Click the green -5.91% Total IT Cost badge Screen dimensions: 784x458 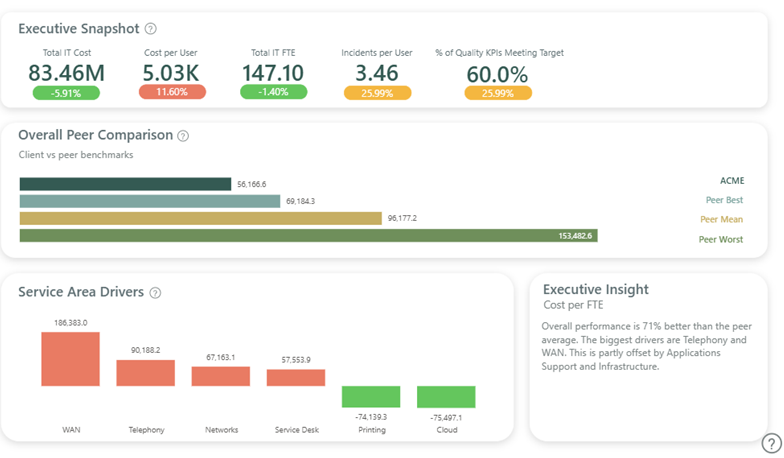point(66,92)
